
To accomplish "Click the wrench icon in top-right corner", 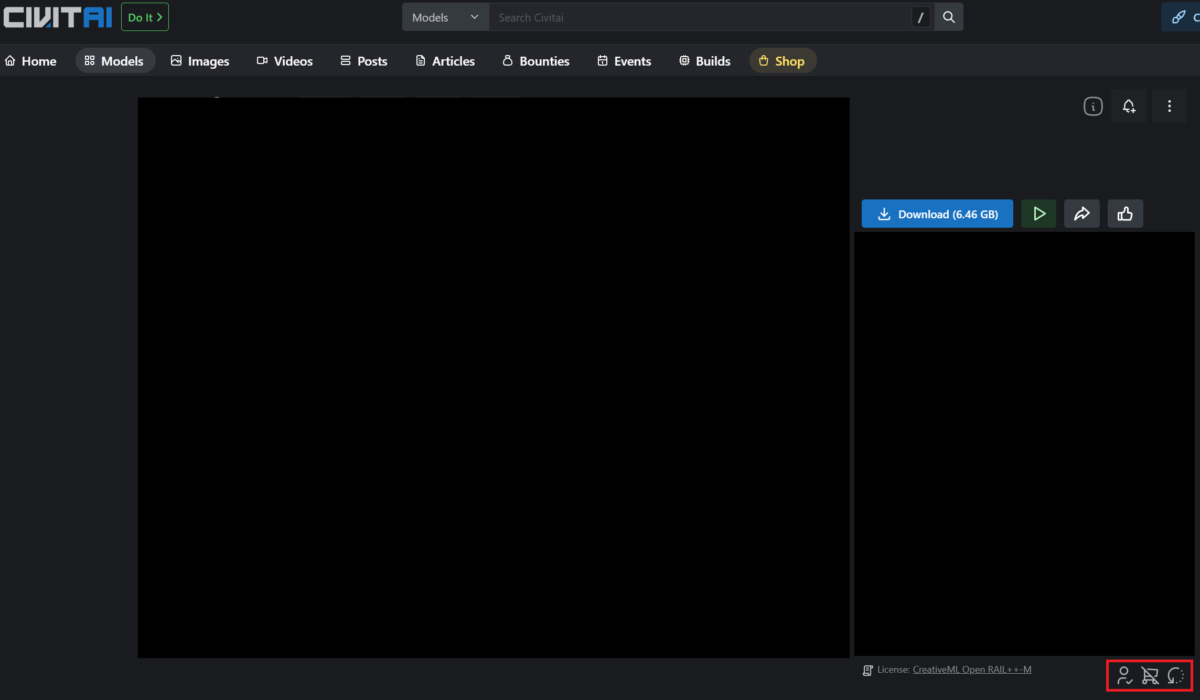I will [x=1180, y=16].
